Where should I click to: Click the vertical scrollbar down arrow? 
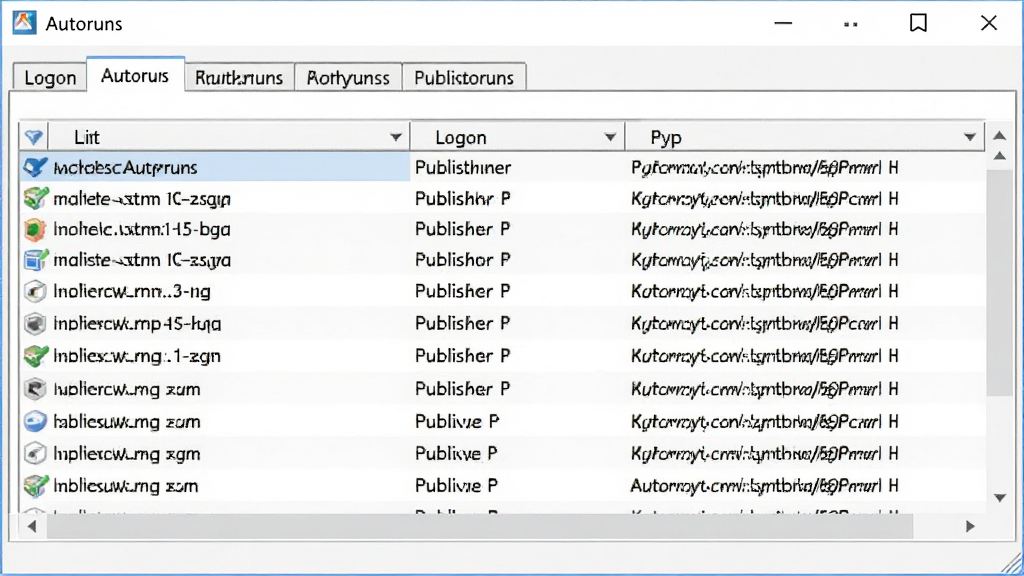(x=999, y=498)
